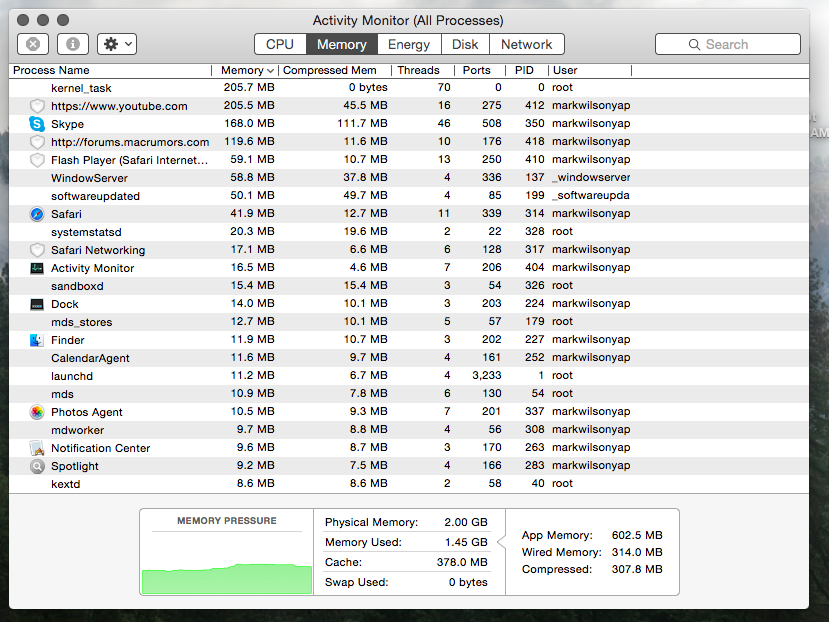The height and width of the screenshot is (622, 829).
Task: Sort by Ports column header
Action: point(480,70)
